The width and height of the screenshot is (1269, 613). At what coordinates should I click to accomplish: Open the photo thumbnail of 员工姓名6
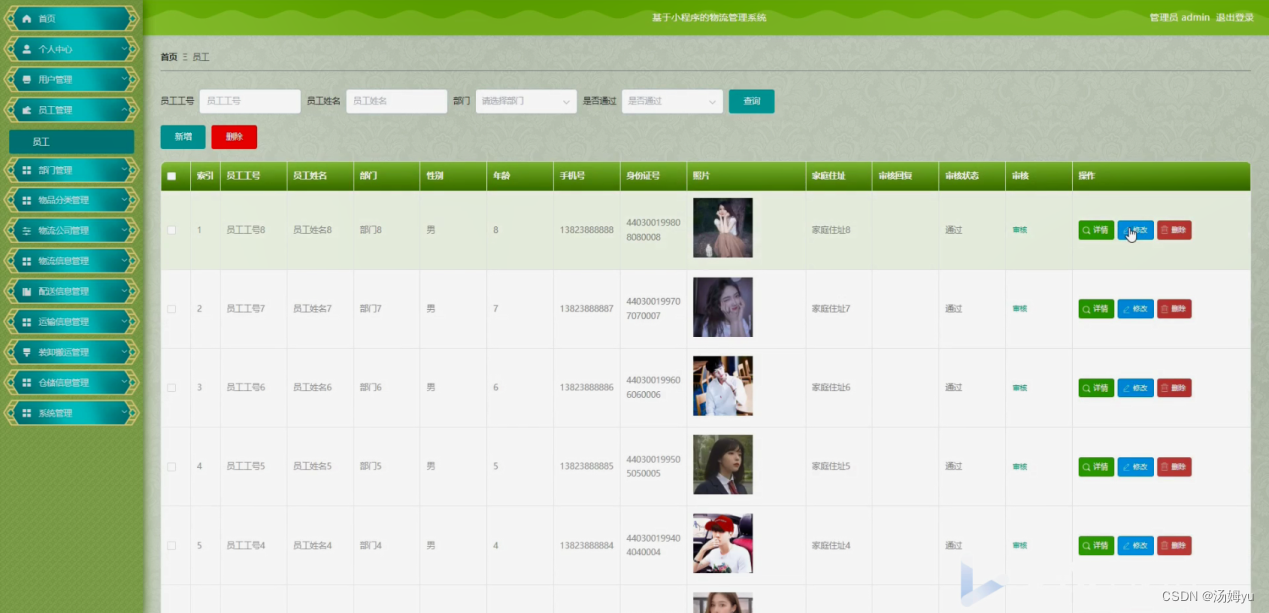[x=723, y=386]
